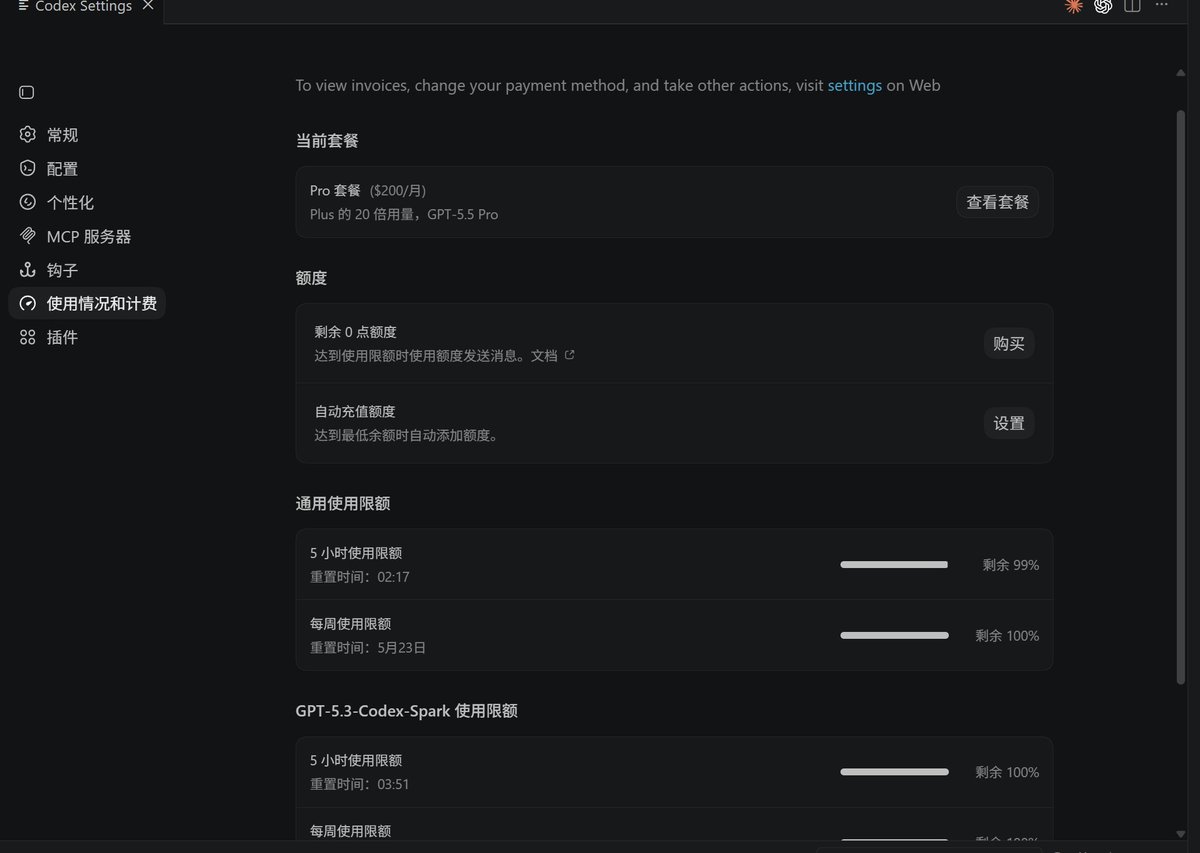Click the 重置时间：02:17 text
Image resolution: width=1200 pixels, height=853 pixels.
[360, 577]
